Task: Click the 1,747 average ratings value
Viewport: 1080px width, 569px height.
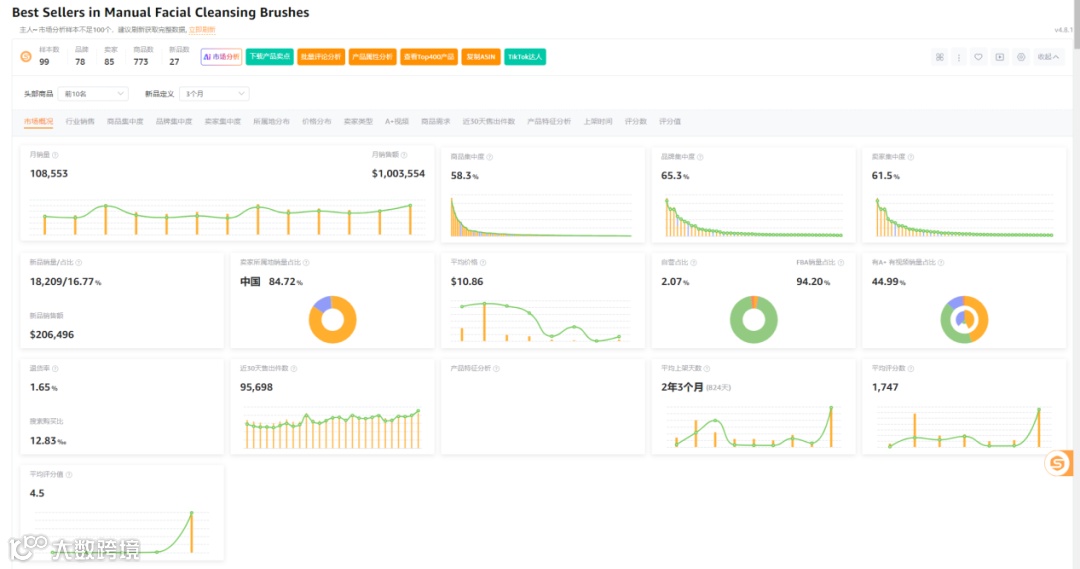Action: (885, 387)
